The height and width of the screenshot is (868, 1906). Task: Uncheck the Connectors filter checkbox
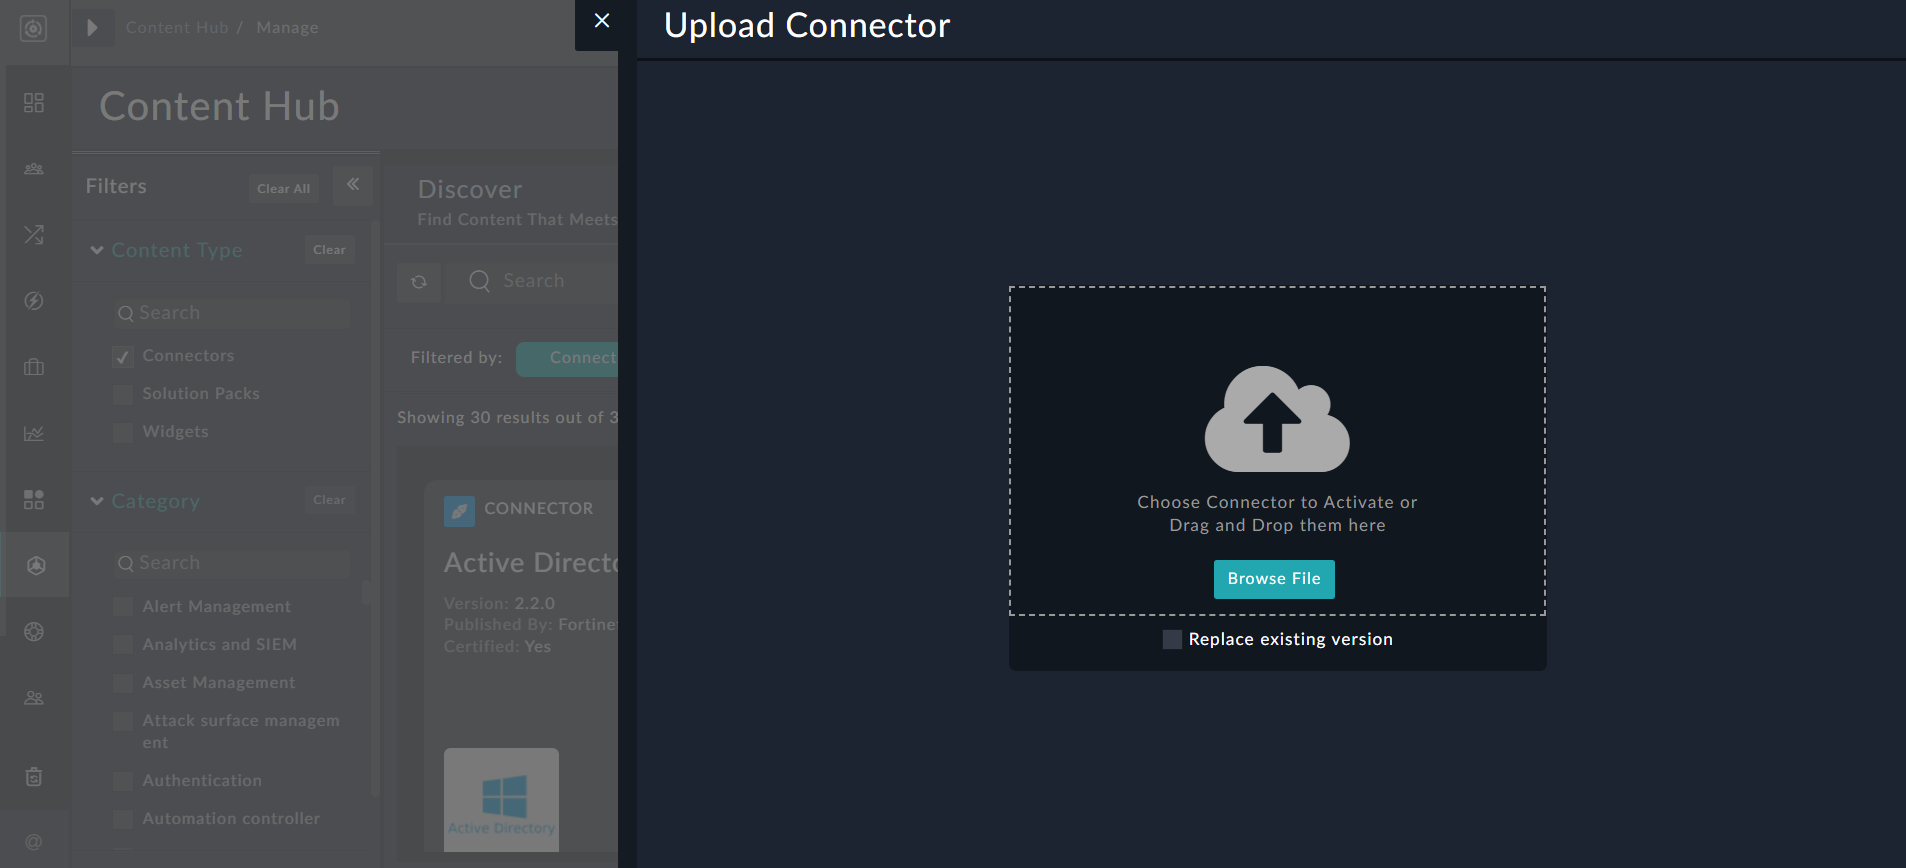123,357
